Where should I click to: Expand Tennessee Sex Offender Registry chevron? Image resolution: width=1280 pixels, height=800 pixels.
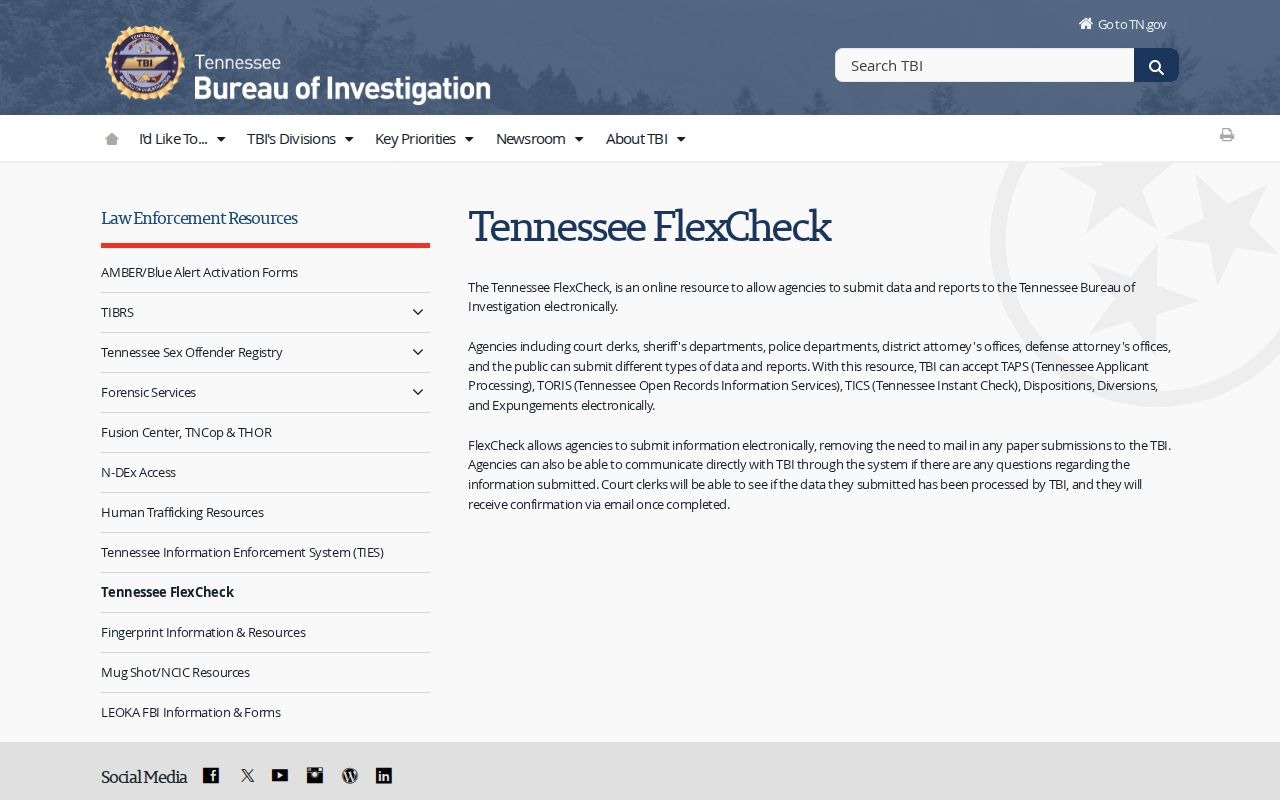pyautogui.click(x=418, y=352)
